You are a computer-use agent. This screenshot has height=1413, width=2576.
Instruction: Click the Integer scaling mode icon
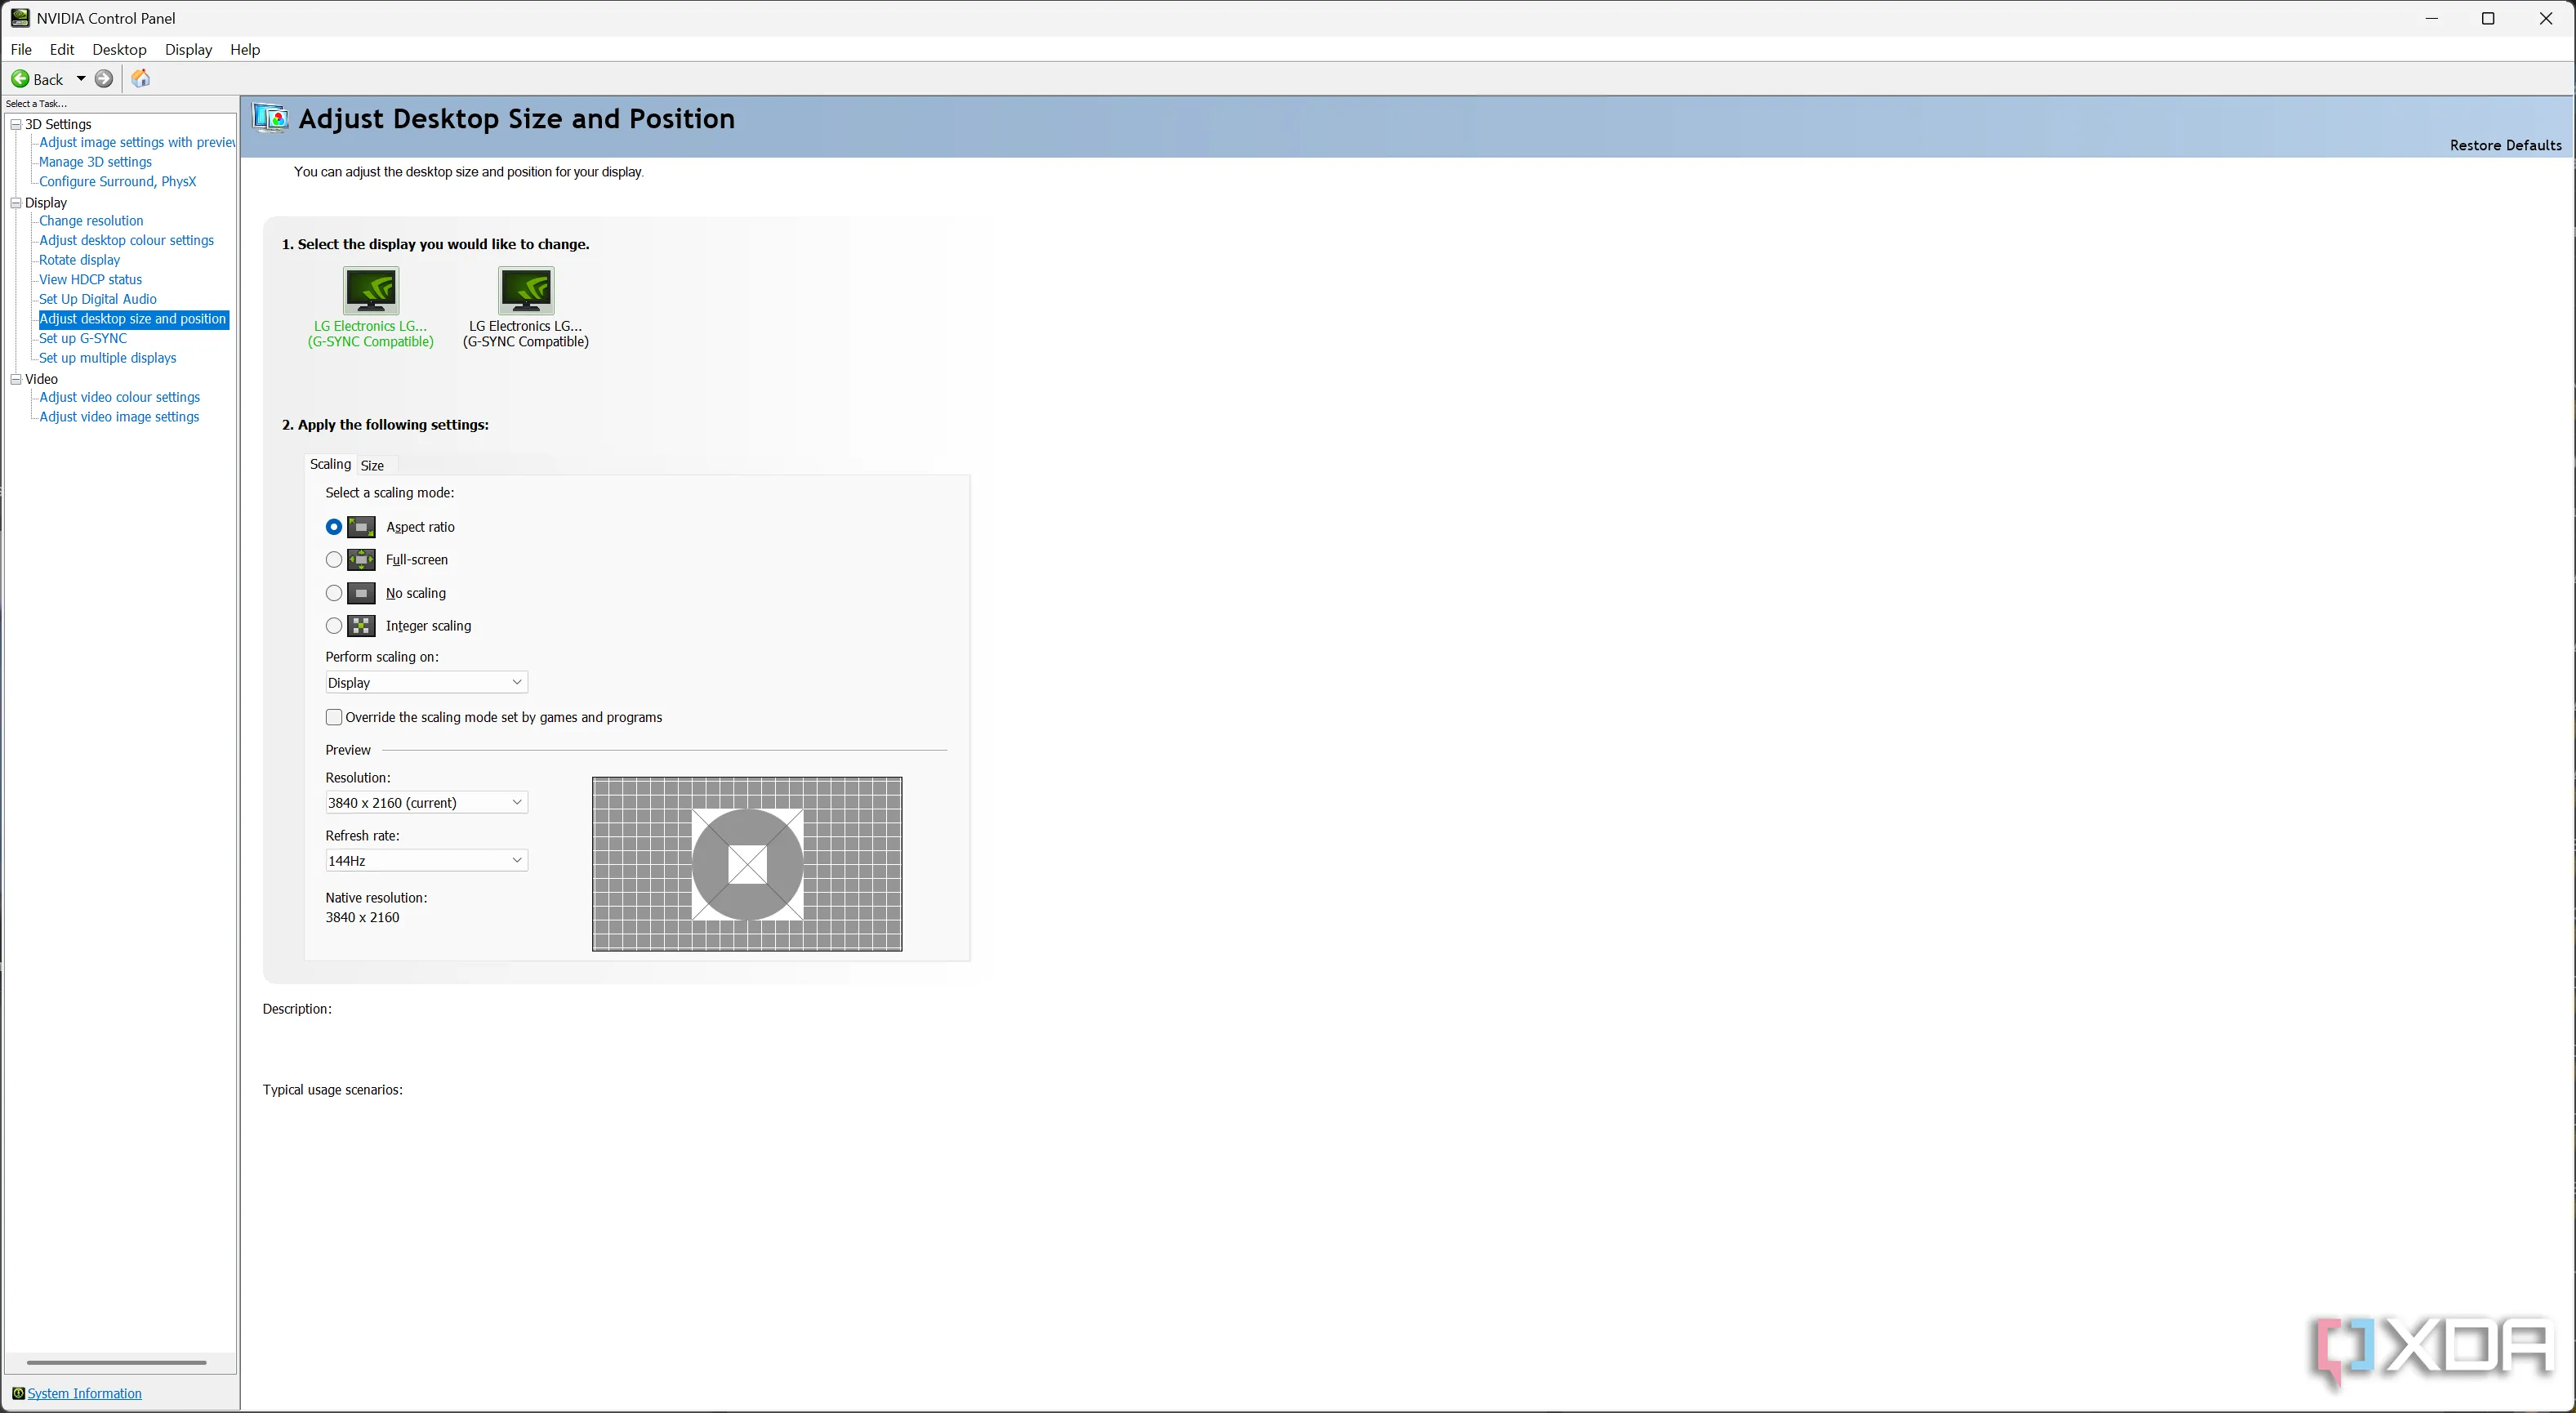click(x=361, y=626)
